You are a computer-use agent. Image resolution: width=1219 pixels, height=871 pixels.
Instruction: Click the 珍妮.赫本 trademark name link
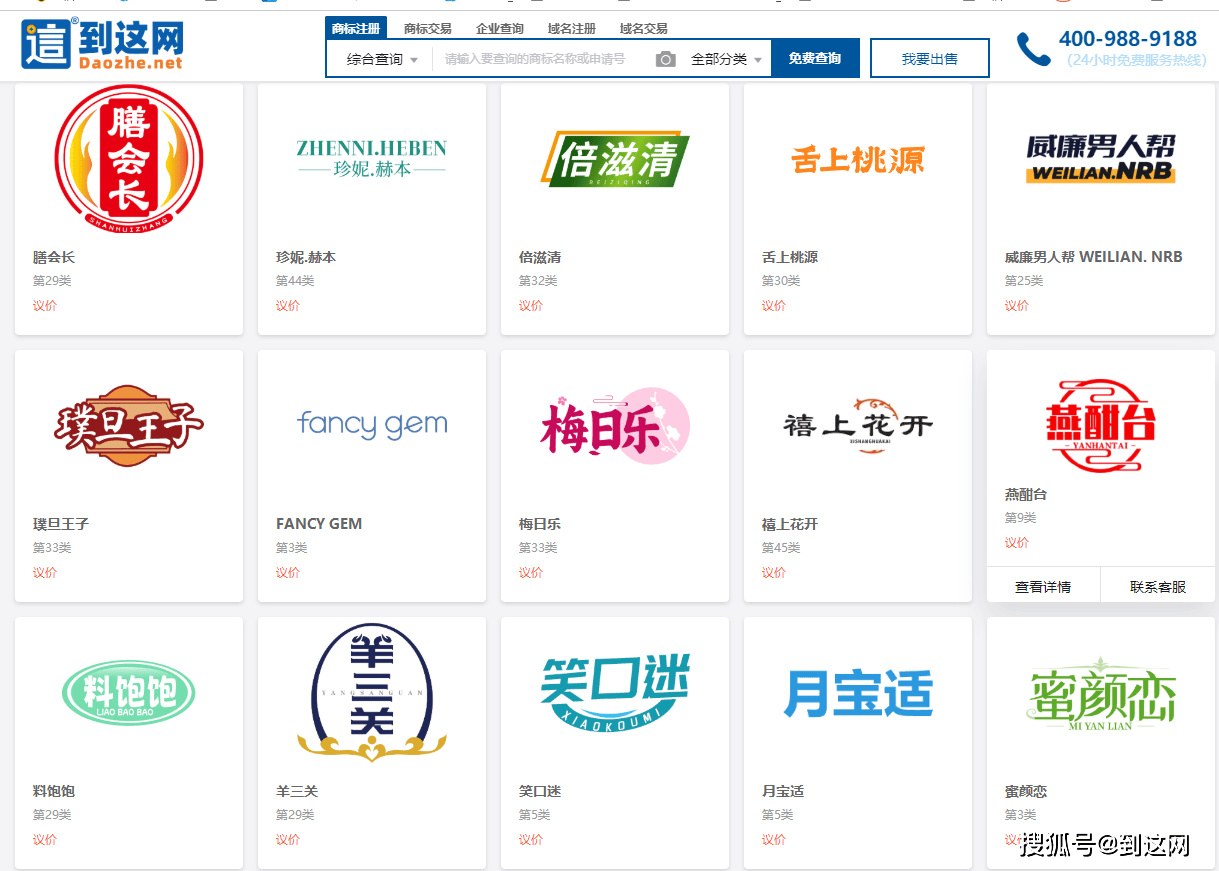306,257
